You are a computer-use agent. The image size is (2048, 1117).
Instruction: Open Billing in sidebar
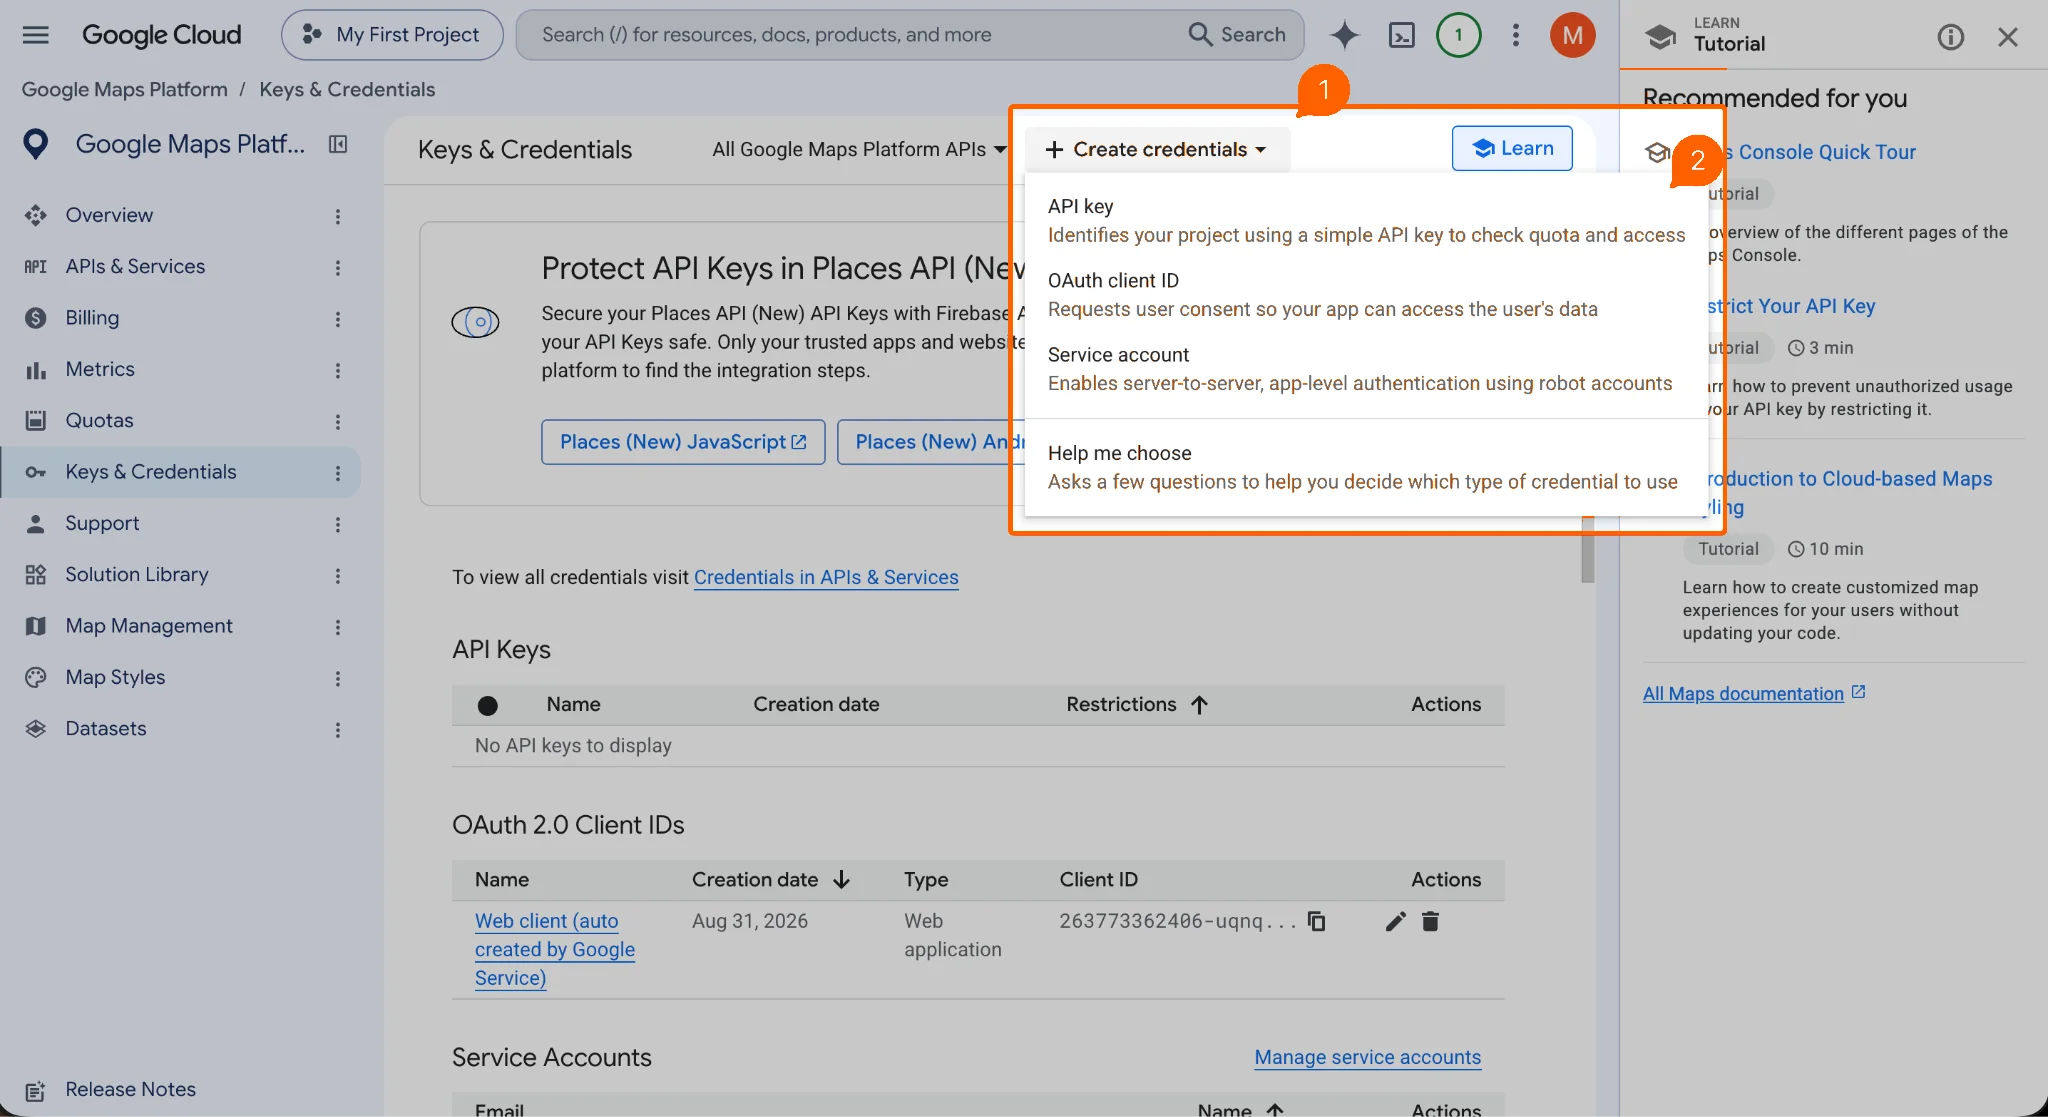(x=92, y=317)
